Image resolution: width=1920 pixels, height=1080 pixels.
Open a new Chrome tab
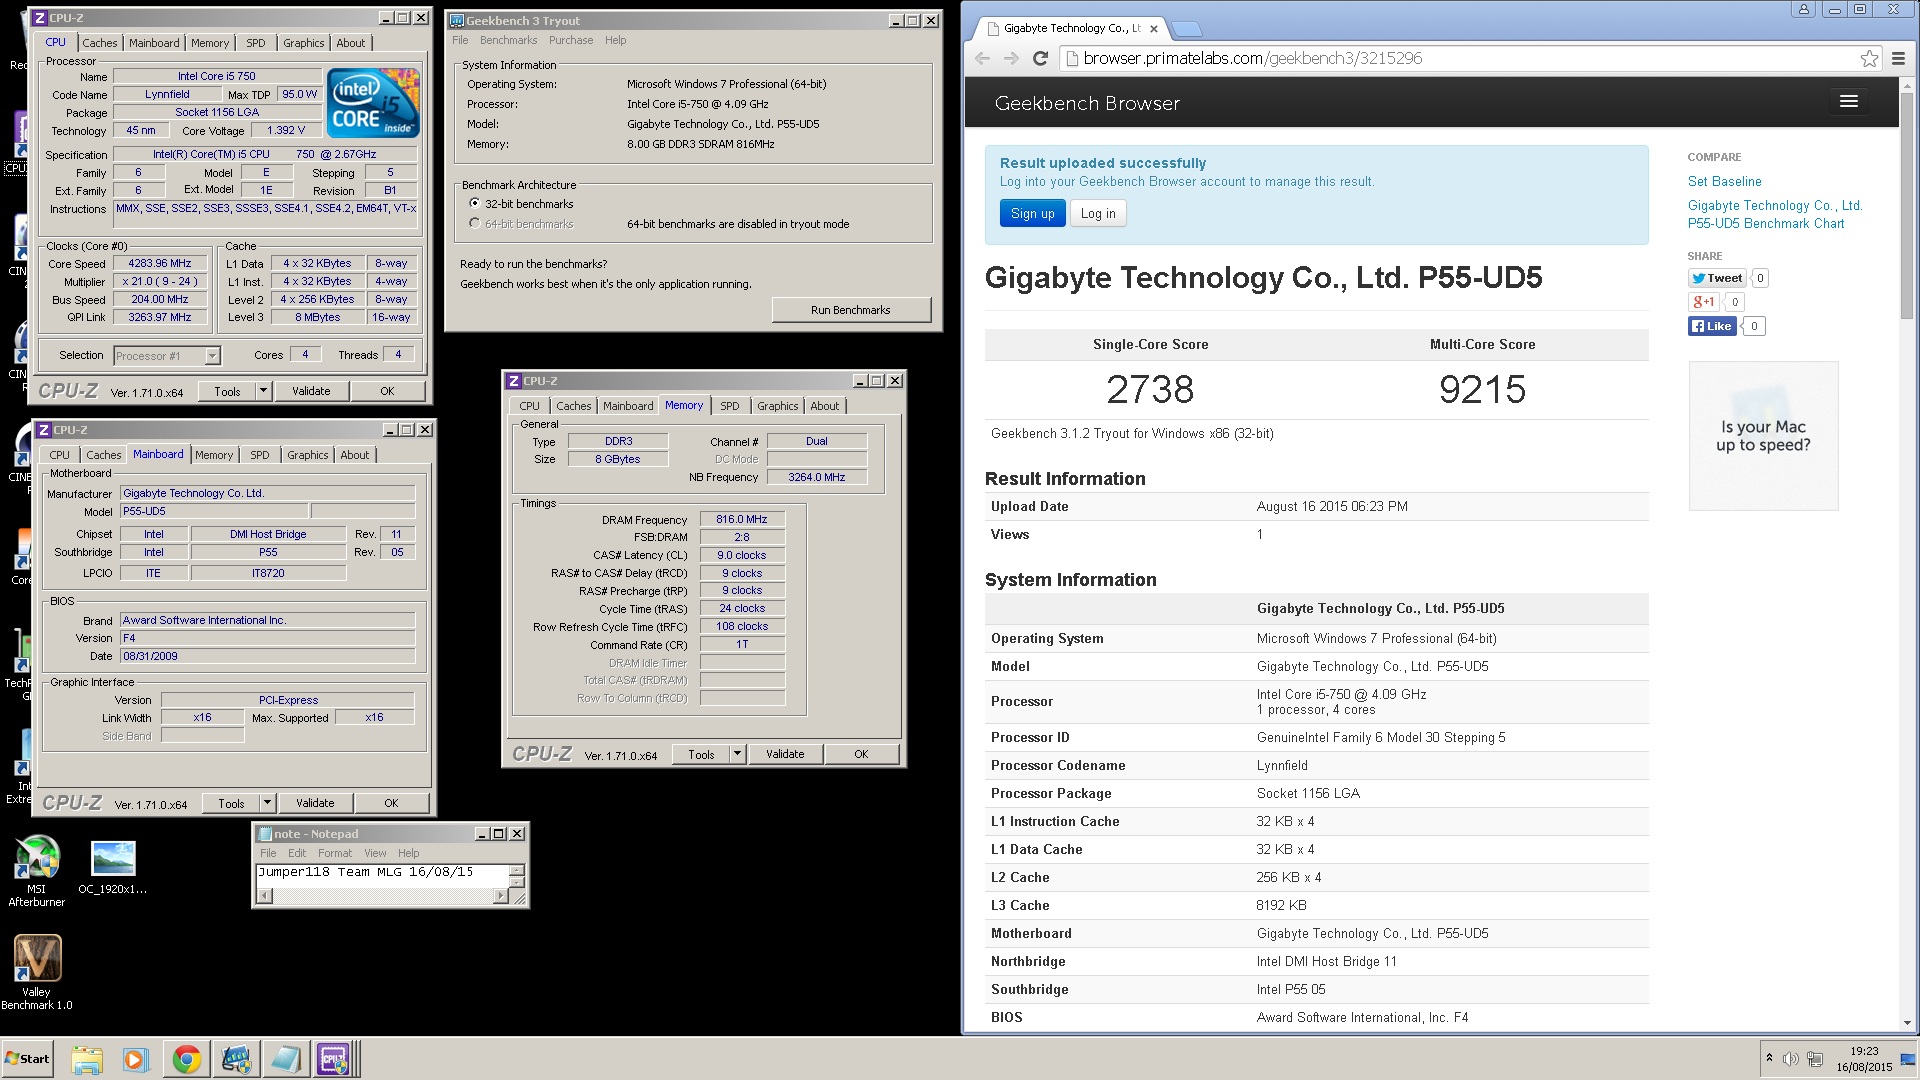point(1186,29)
